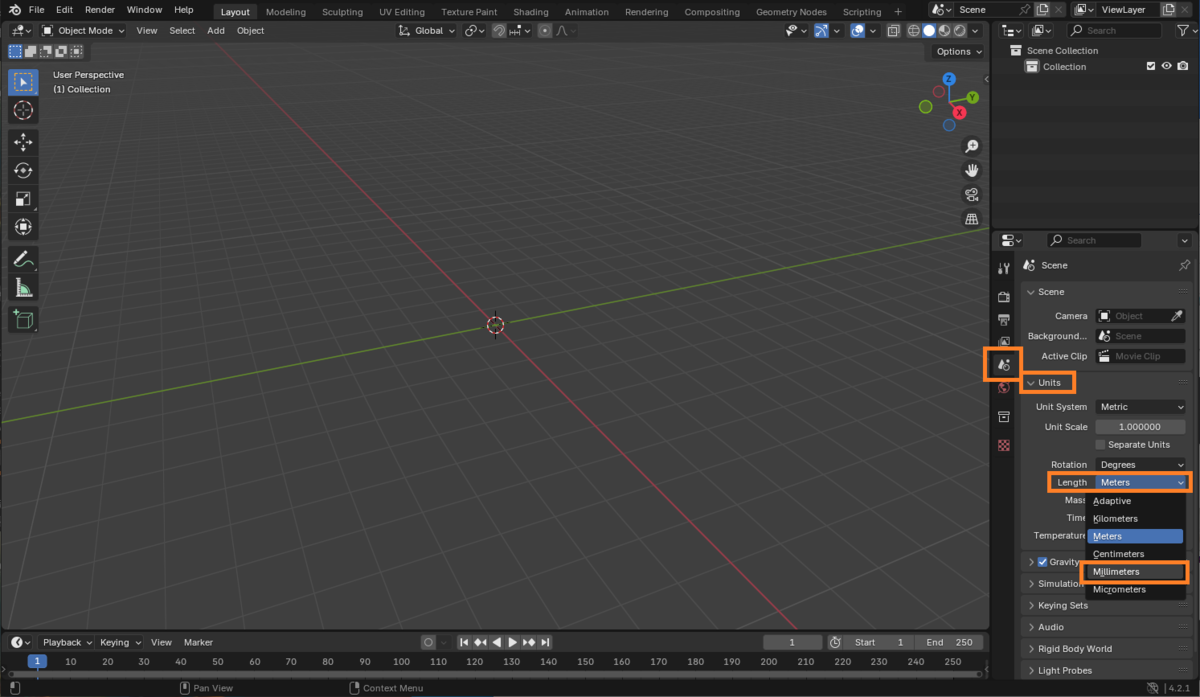Click the Z axis on navigation gizmo
This screenshot has height=697, width=1200.
tap(949, 79)
